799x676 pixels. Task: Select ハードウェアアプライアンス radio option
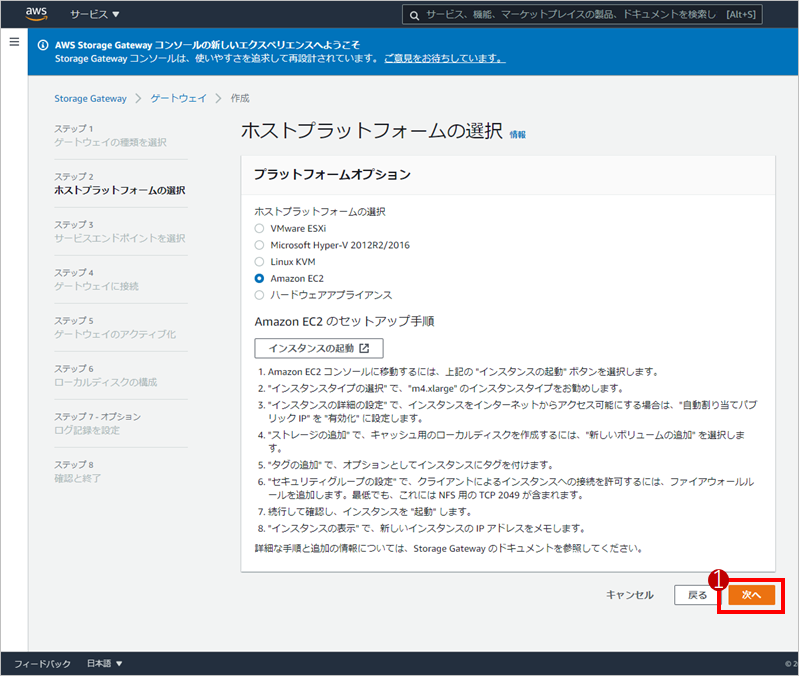[259, 295]
